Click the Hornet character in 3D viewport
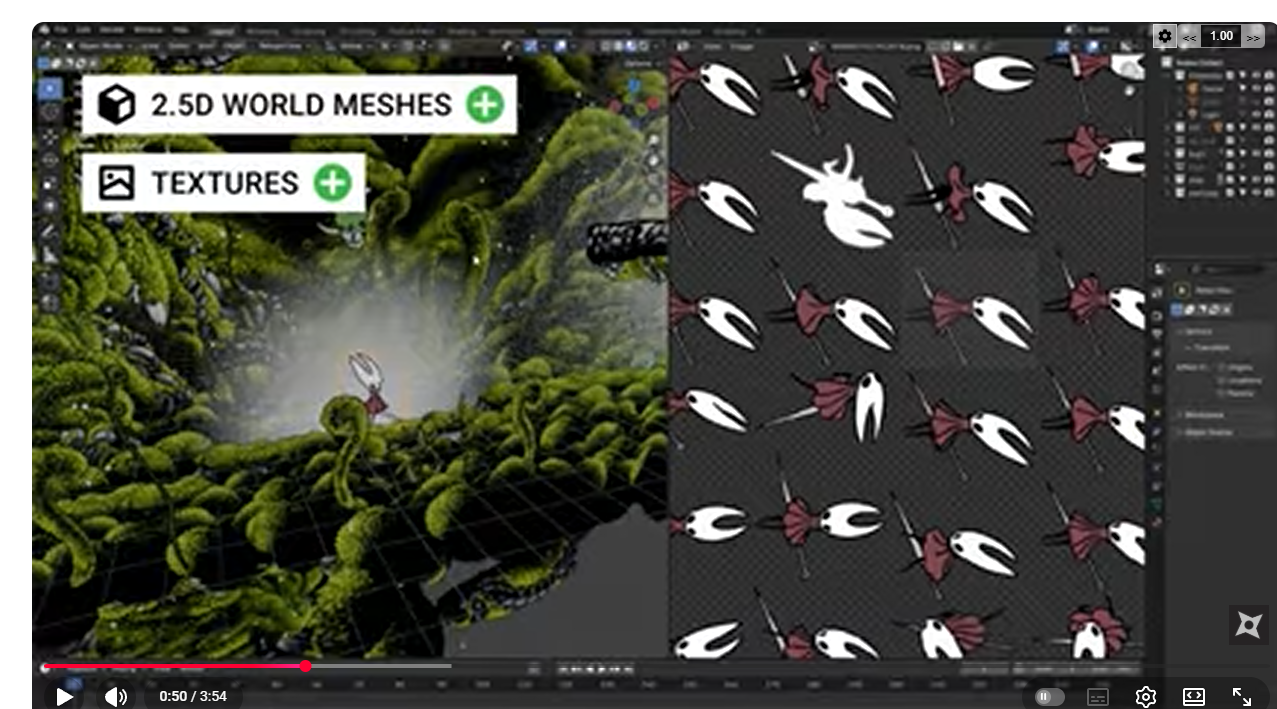 click(x=367, y=385)
